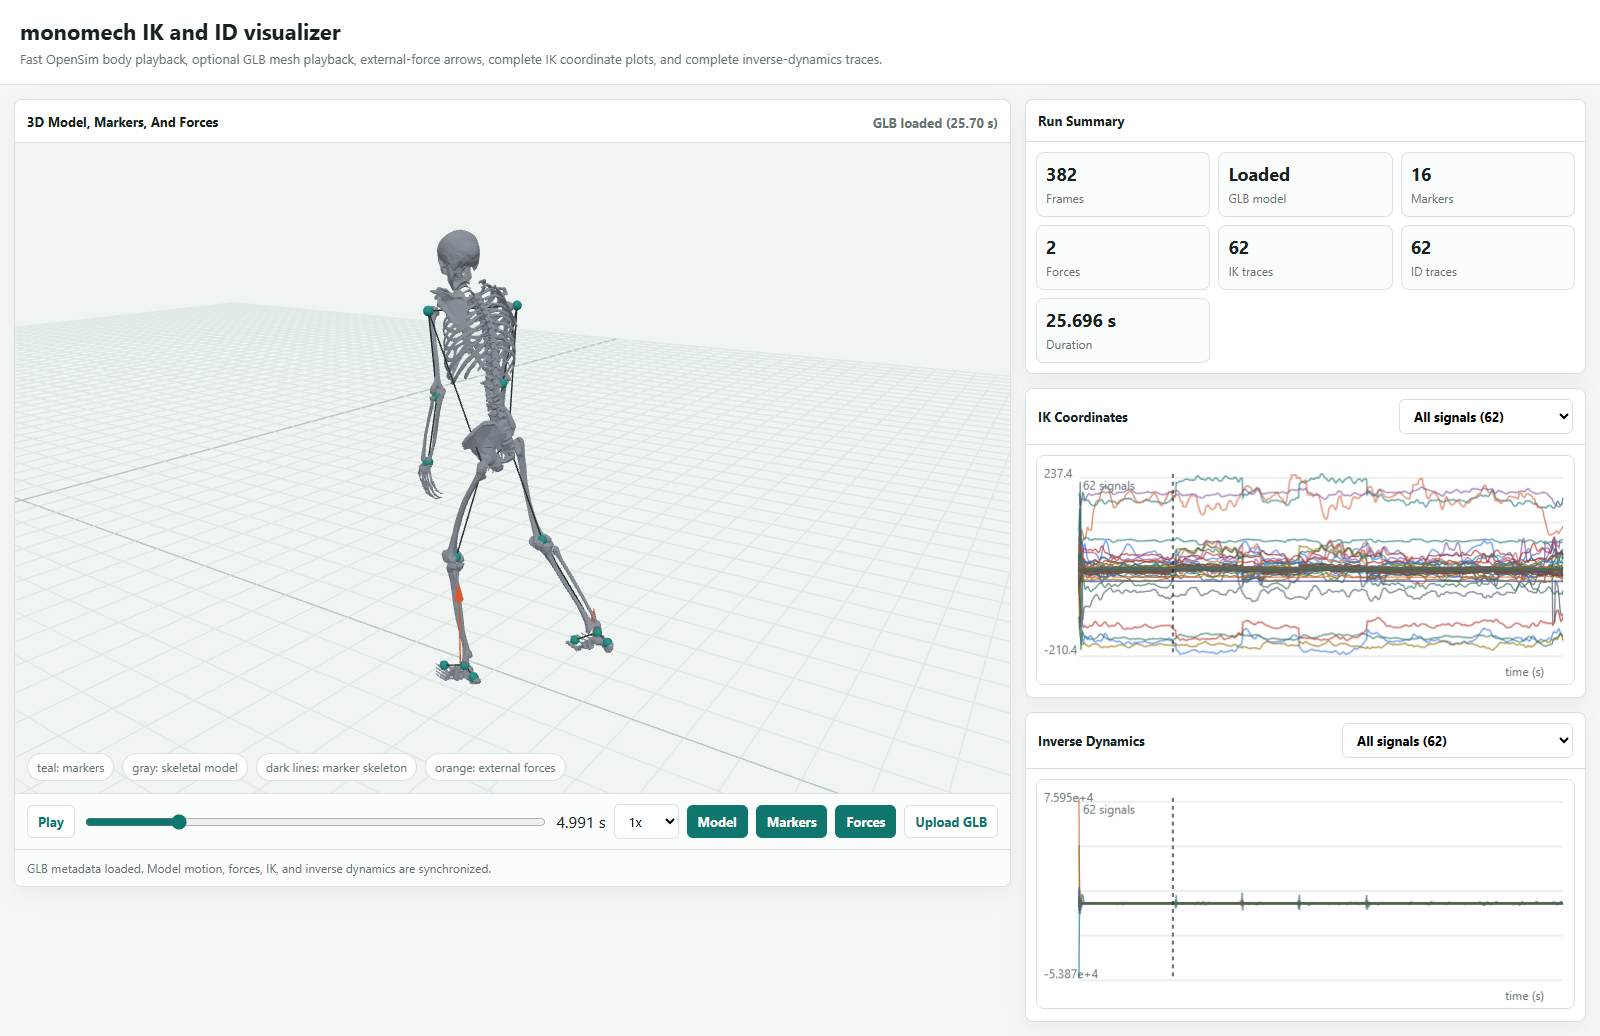Click the 4.991 s time readout
The width and height of the screenshot is (1600, 1036).
coord(581,822)
